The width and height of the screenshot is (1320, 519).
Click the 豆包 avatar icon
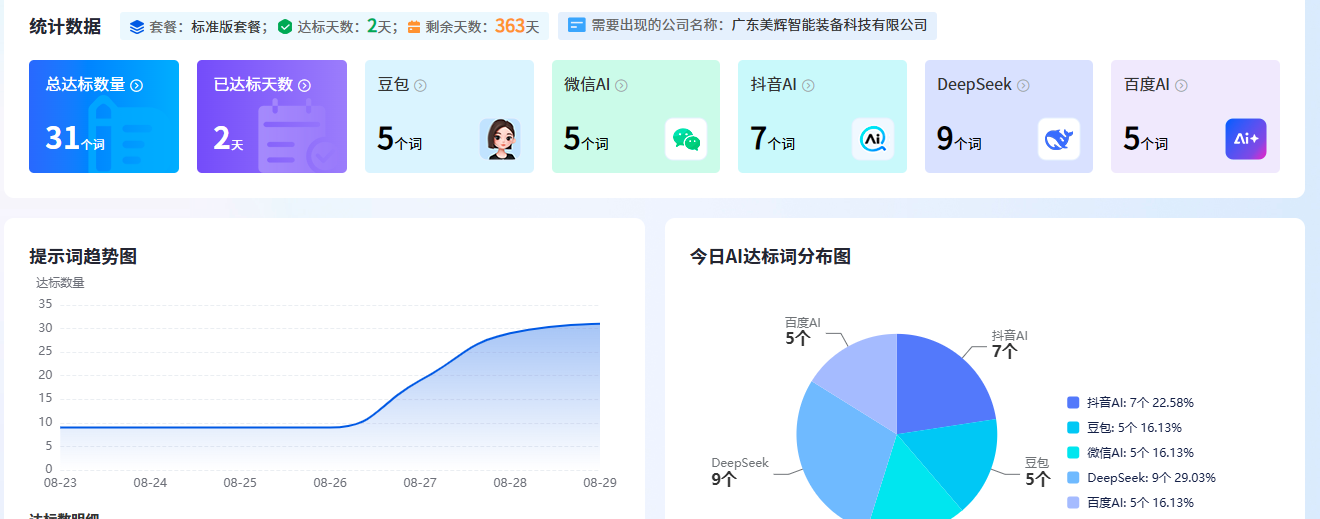pos(500,139)
